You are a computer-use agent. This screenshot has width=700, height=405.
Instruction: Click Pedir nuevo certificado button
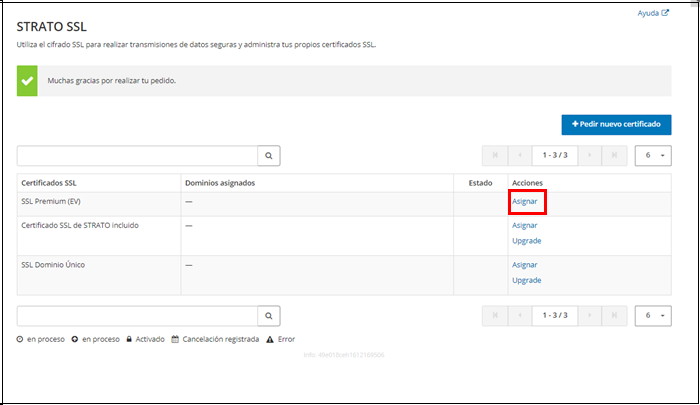(616, 125)
